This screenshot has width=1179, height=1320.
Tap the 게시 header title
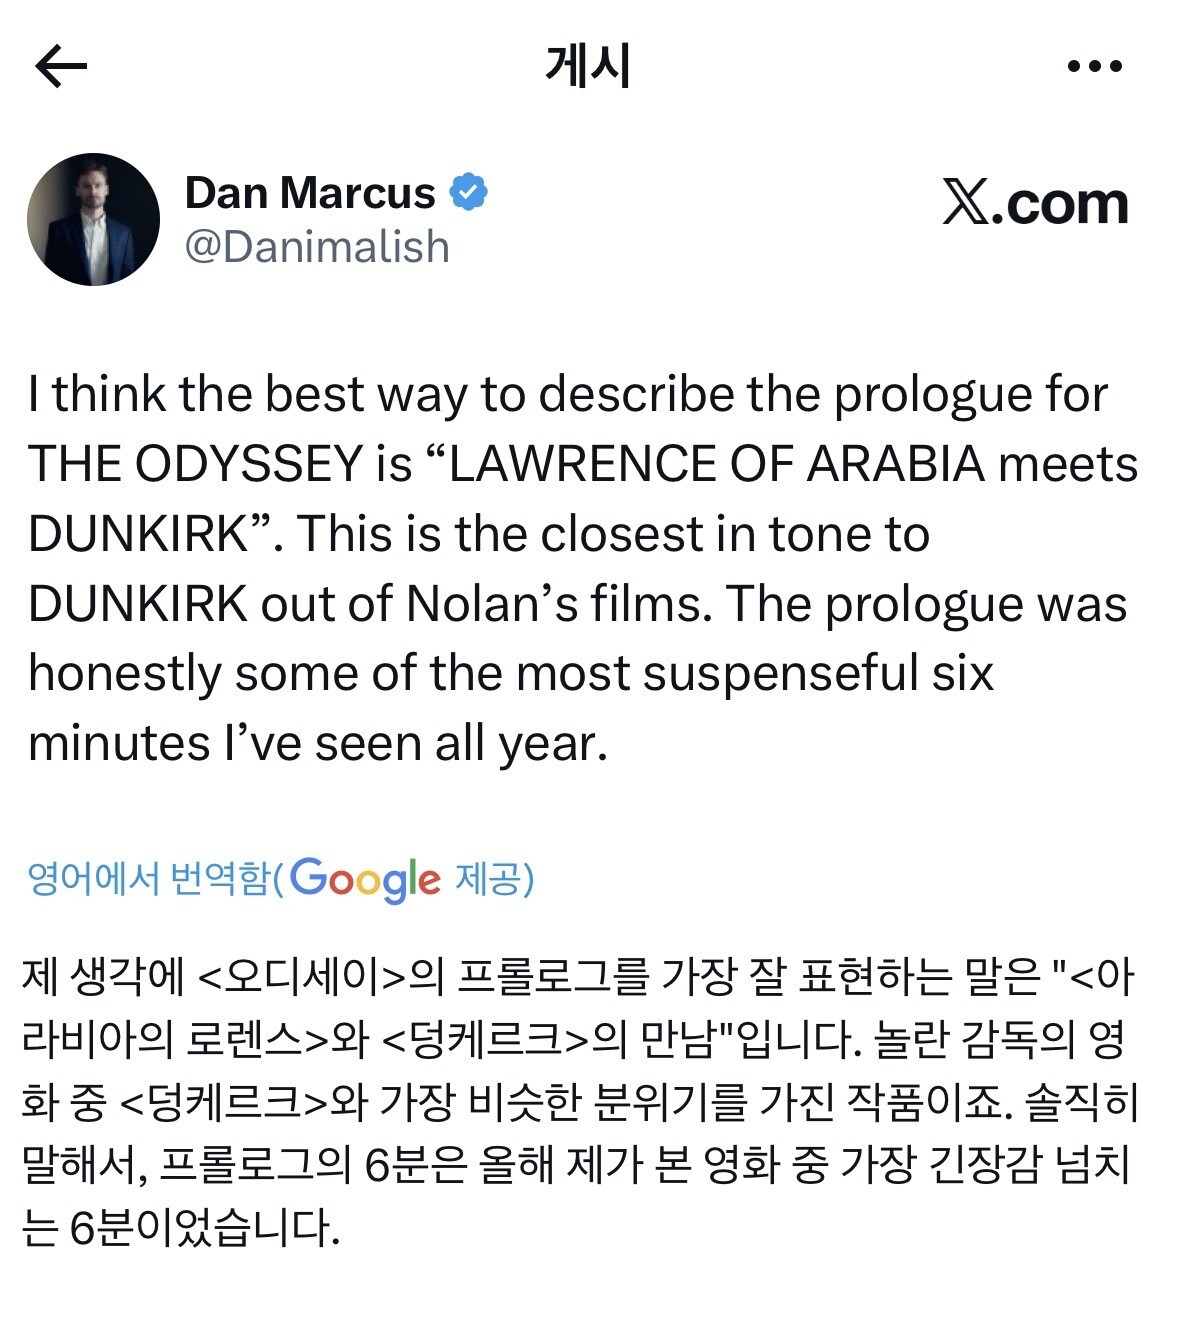588,67
